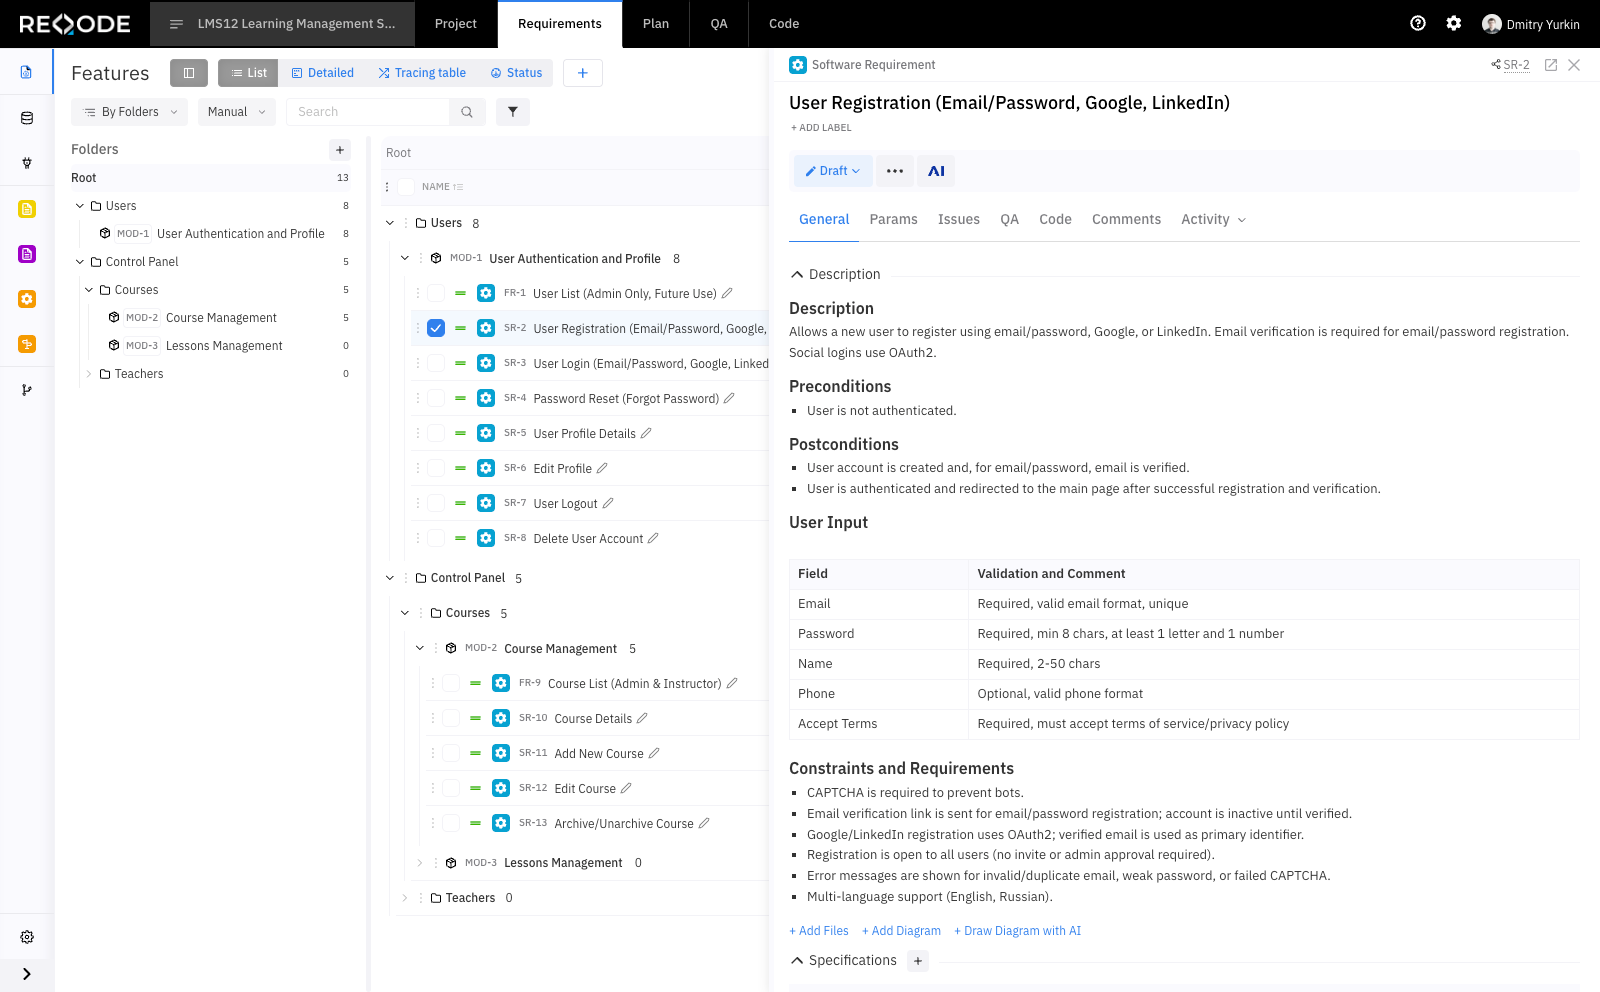Open the filter funnel button
The height and width of the screenshot is (992, 1600).
(513, 112)
